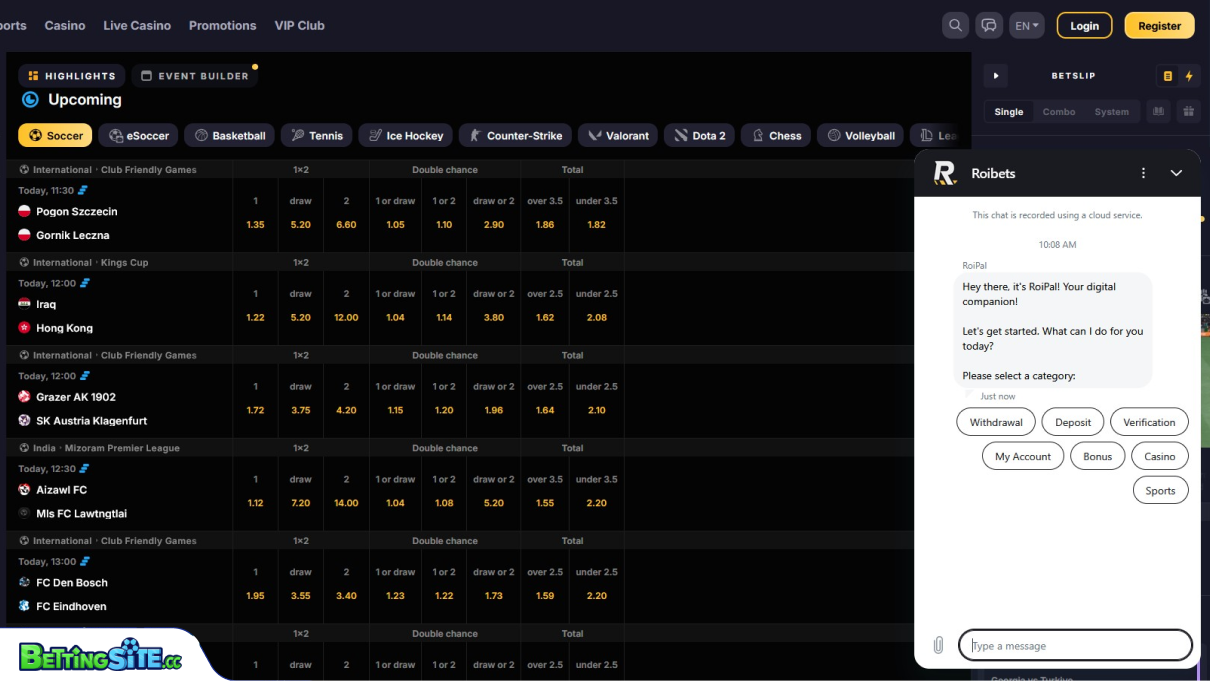Image resolution: width=1210 pixels, height=681 pixels.
Task: Click the Register button
Action: point(1159,26)
